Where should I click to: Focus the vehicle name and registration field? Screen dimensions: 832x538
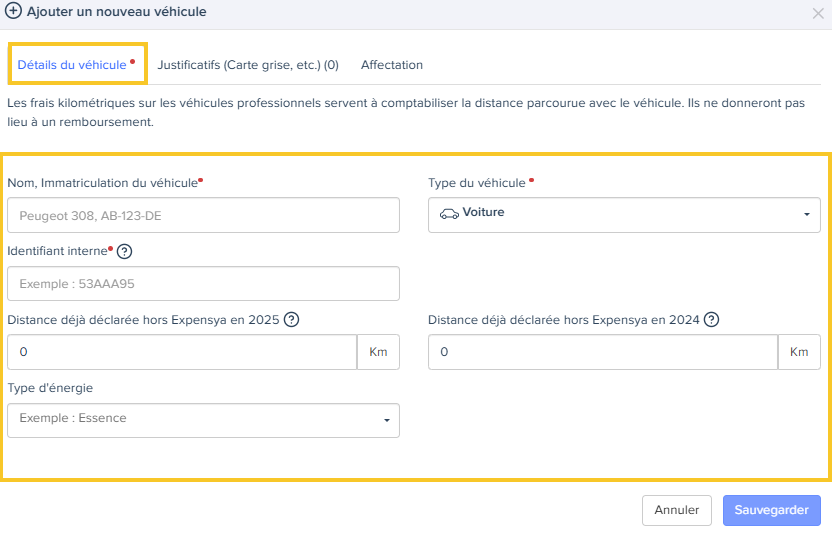pos(203,215)
